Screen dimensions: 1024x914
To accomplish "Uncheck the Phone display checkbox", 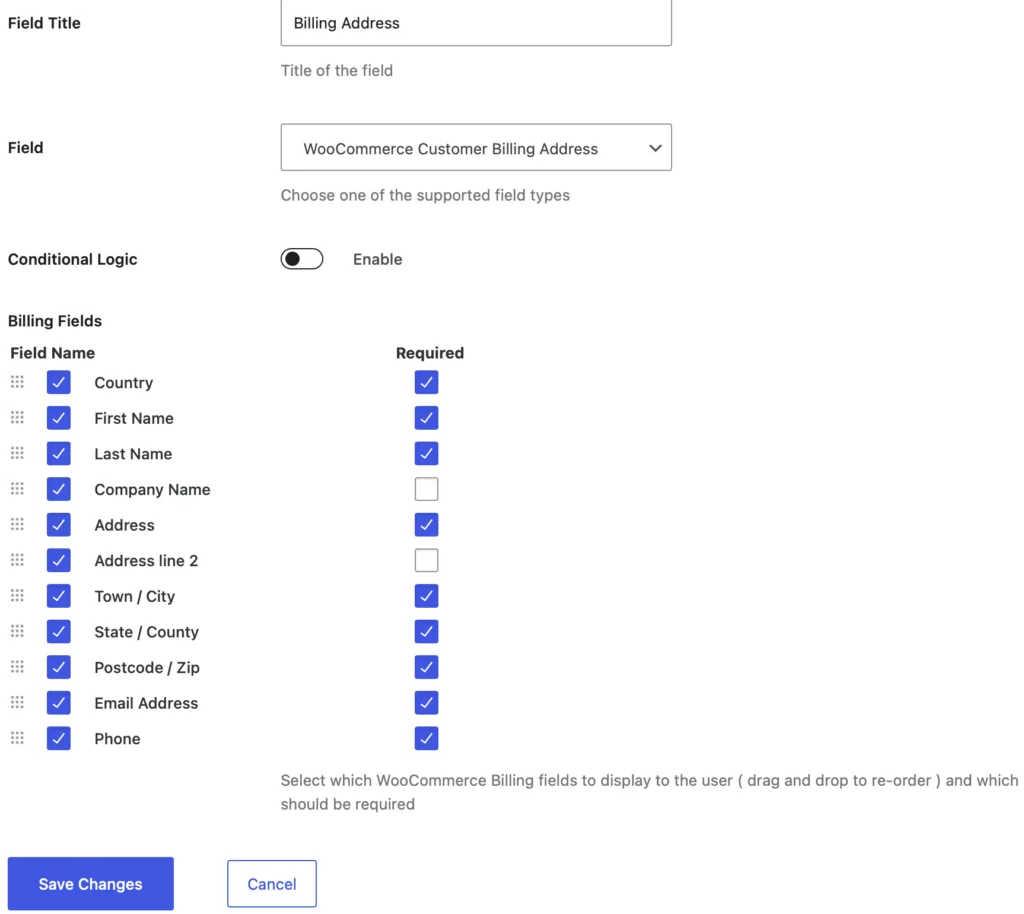I will (59, 738).
